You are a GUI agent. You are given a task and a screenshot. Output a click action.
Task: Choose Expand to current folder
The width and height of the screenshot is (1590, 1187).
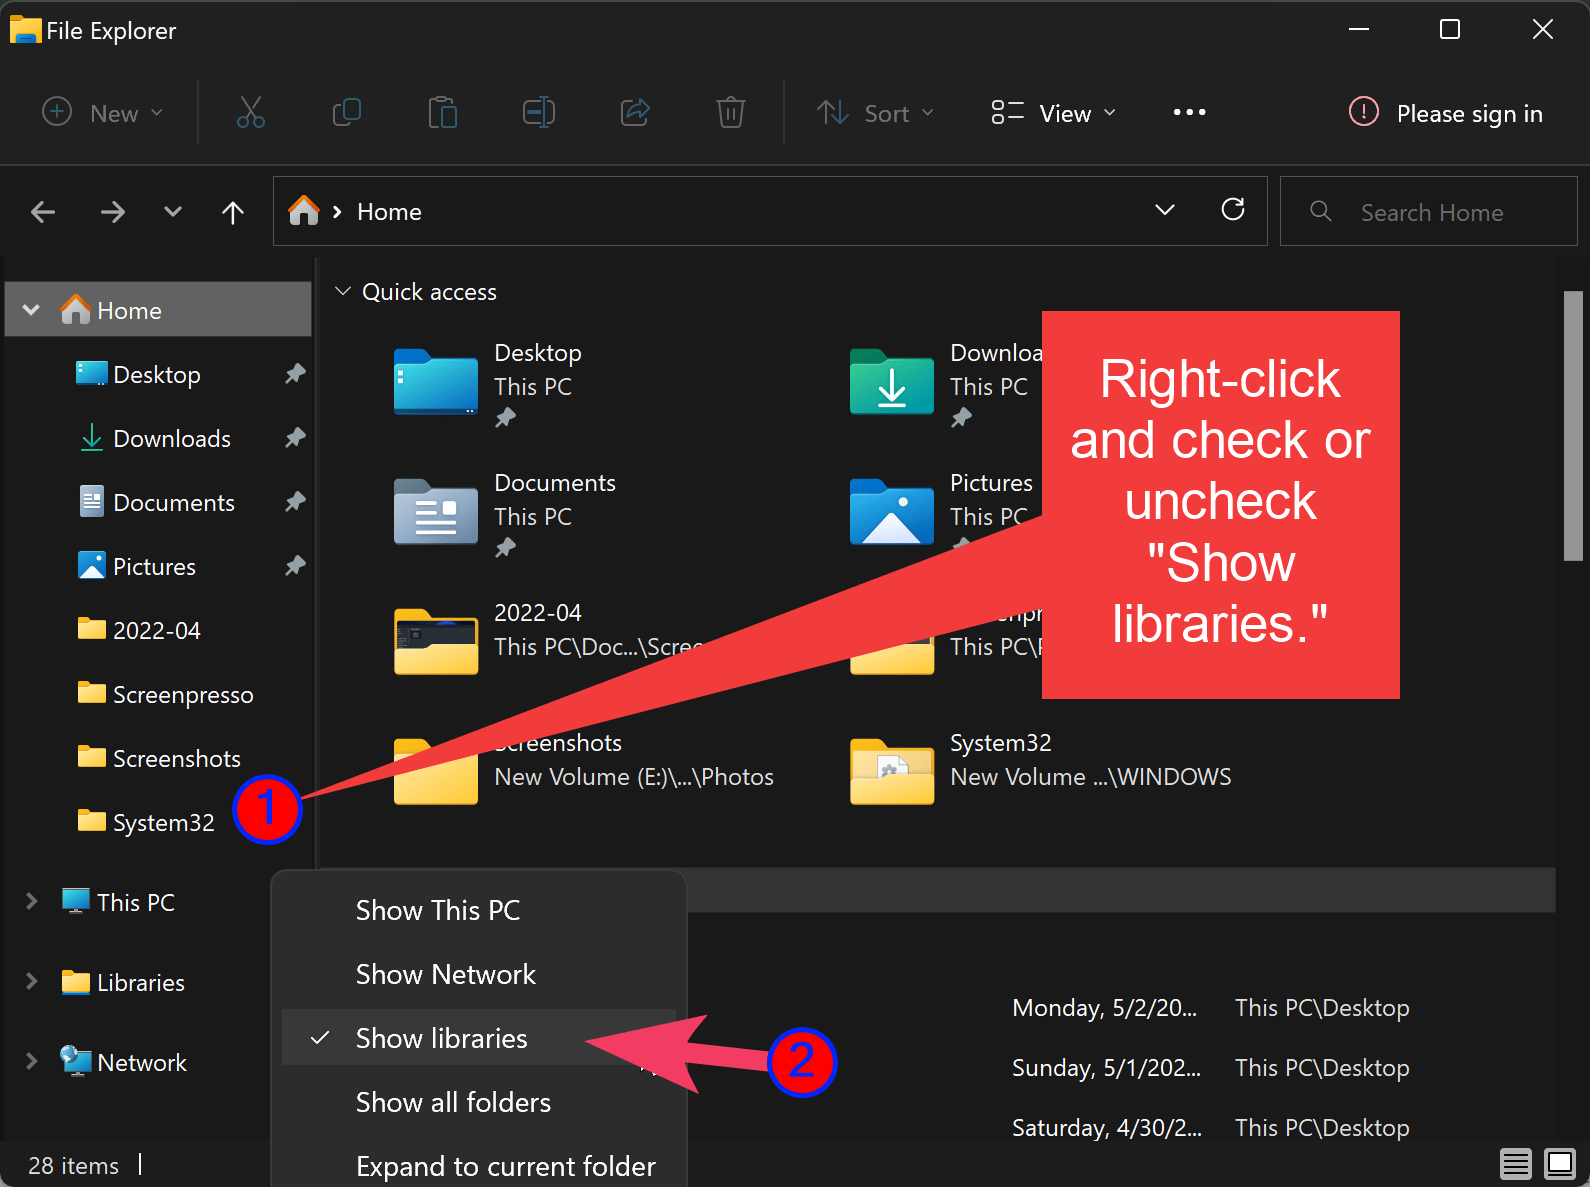tap(479, 1165)
